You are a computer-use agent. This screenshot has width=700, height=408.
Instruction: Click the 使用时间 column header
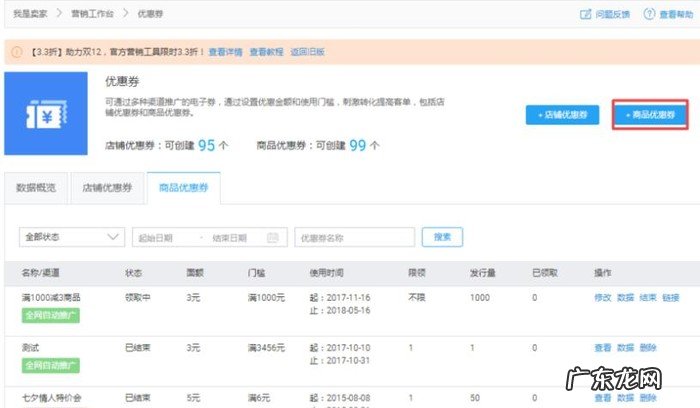coord(326,273)
